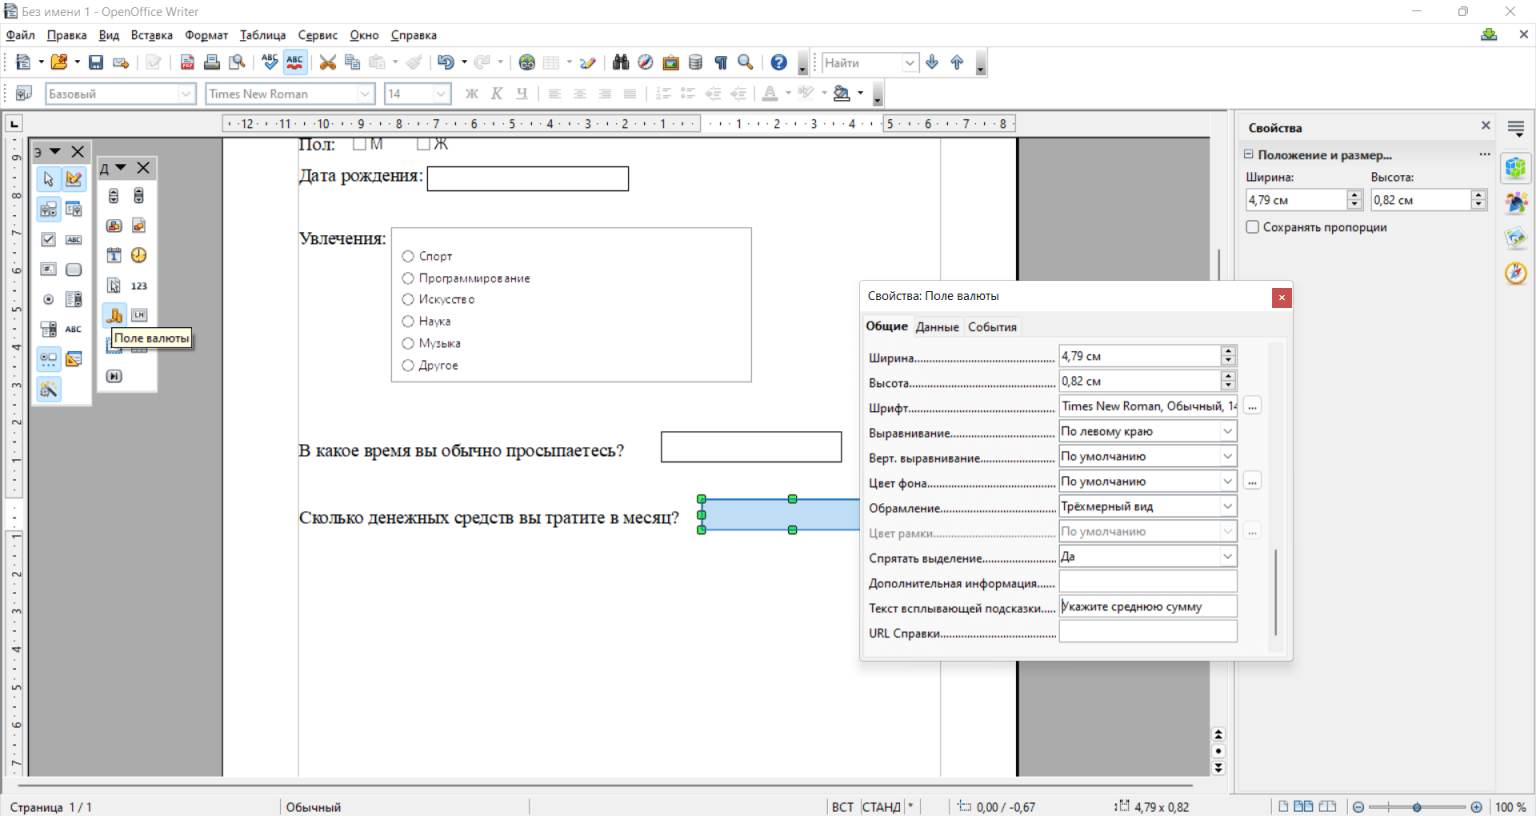Image resolution: width=1536 pixels, height=816 pixels.
Task: Insert a date field control
Action: click(x=114, y=256)
